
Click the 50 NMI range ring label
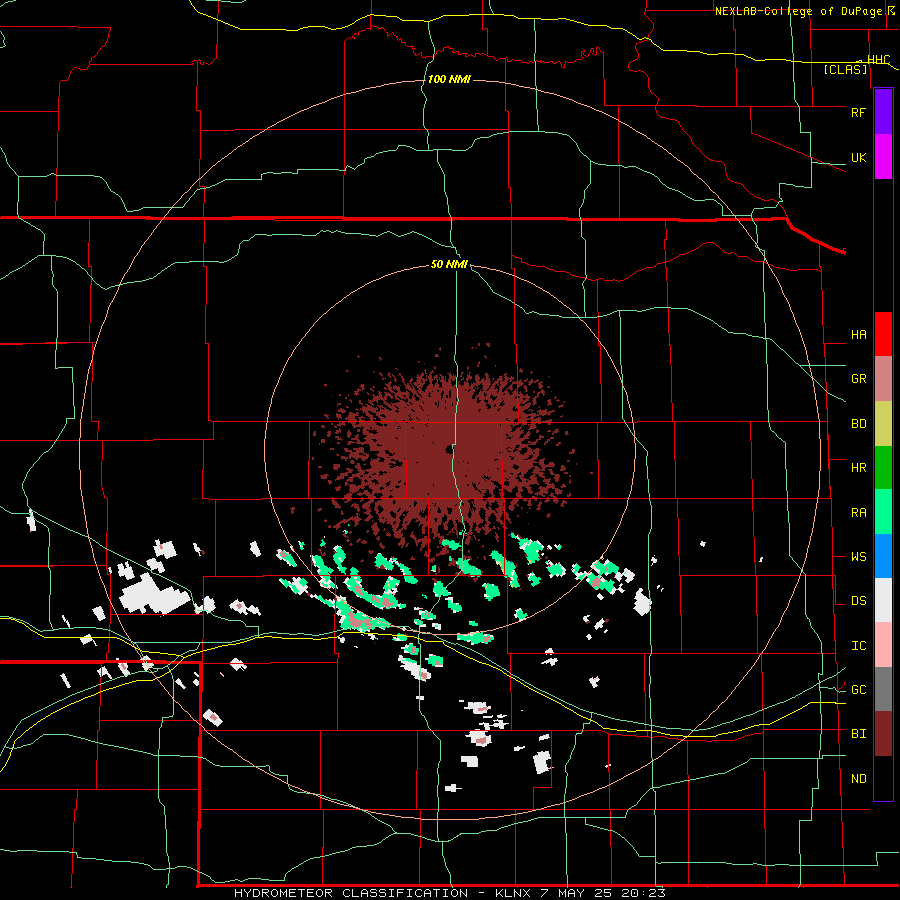449,264
